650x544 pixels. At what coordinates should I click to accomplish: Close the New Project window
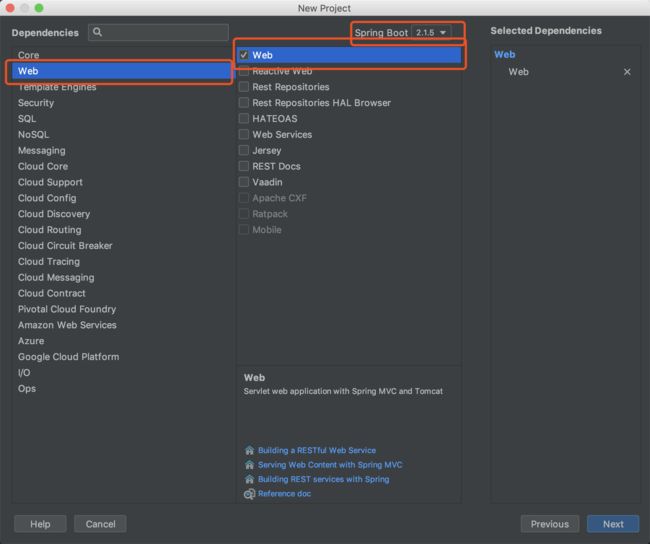pyautogui.click(x=10, y=8)
